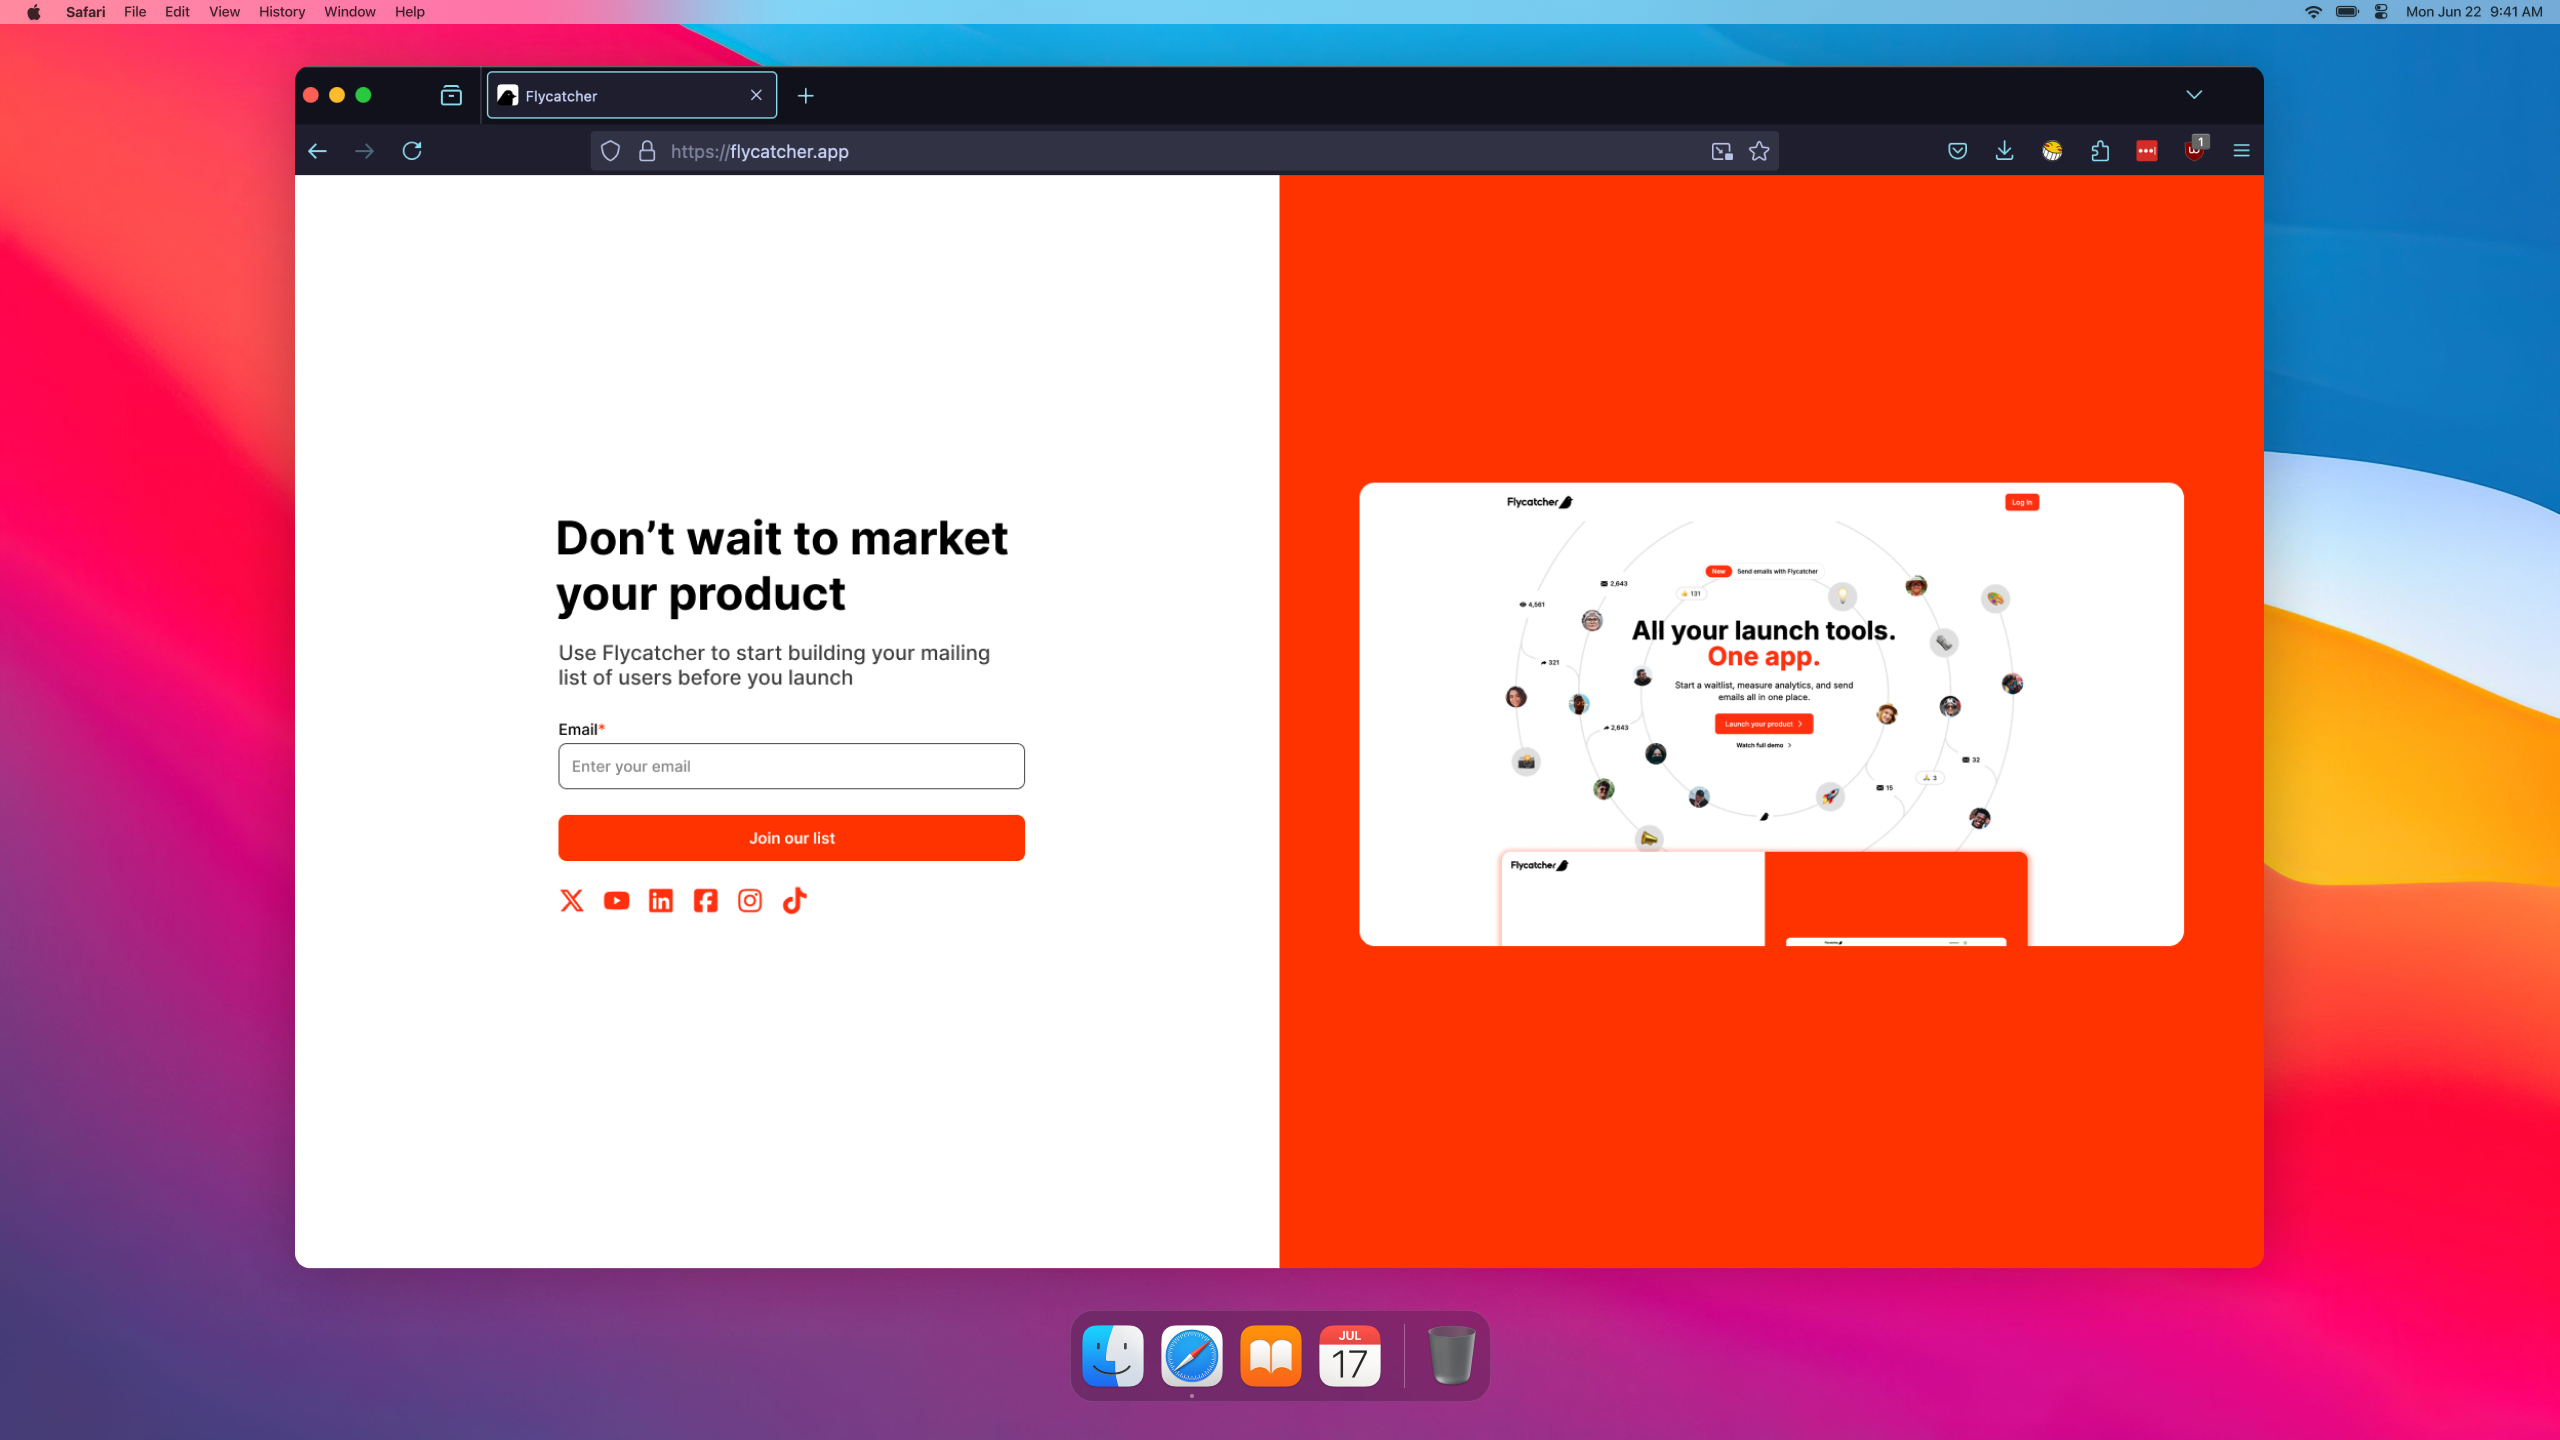Click Join our list button

click(x=791, y=838)
